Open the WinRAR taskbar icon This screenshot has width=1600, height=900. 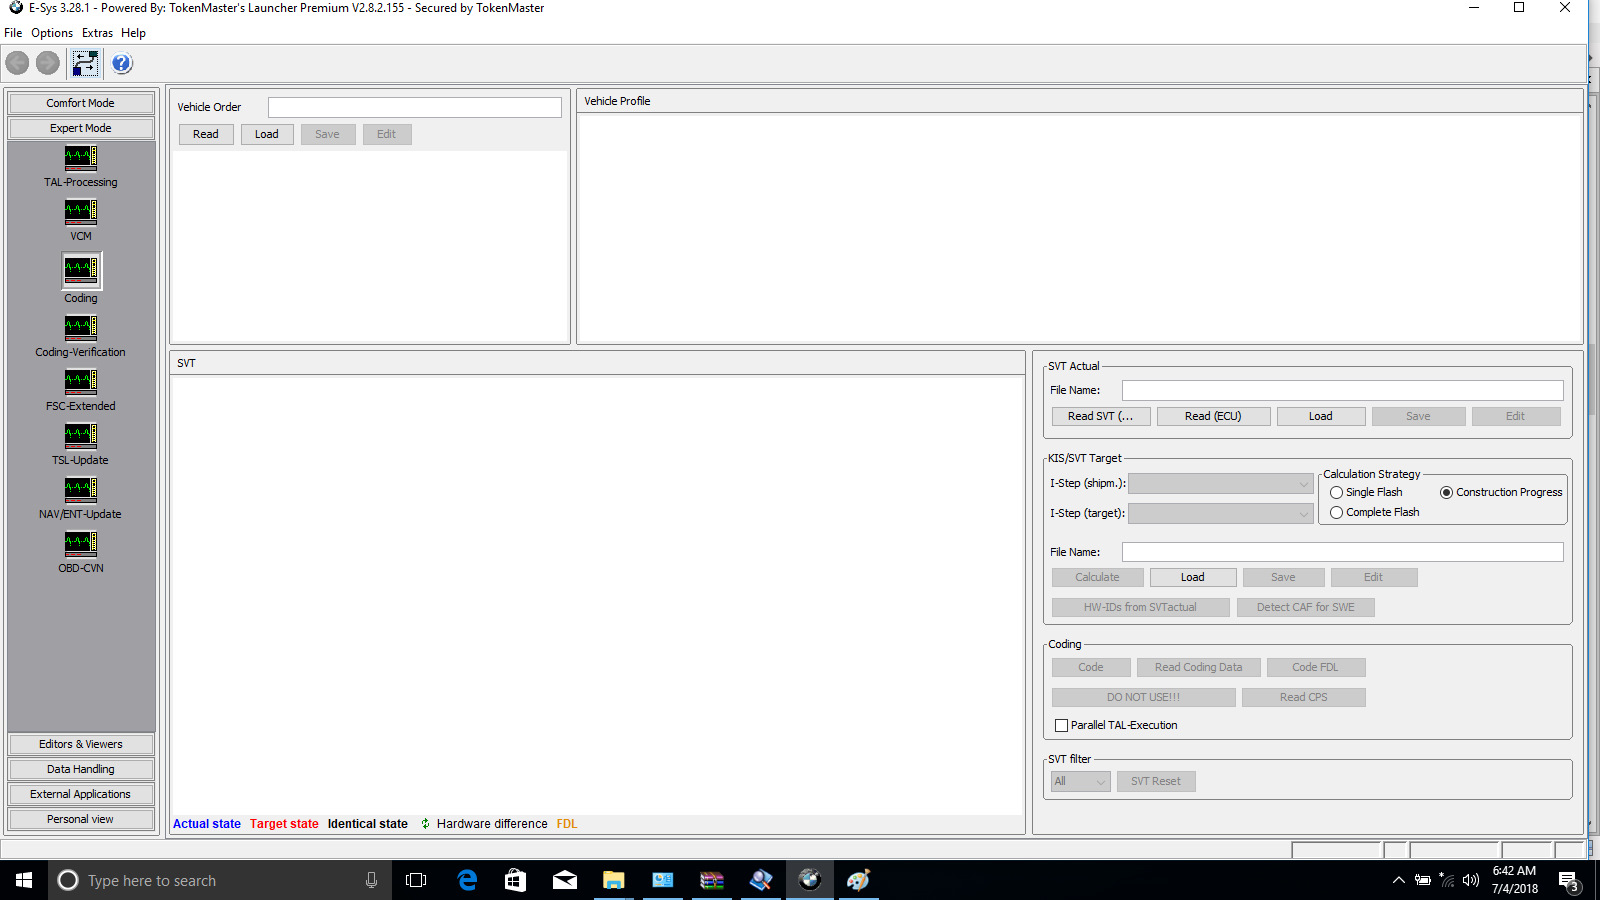coord(712,880)
